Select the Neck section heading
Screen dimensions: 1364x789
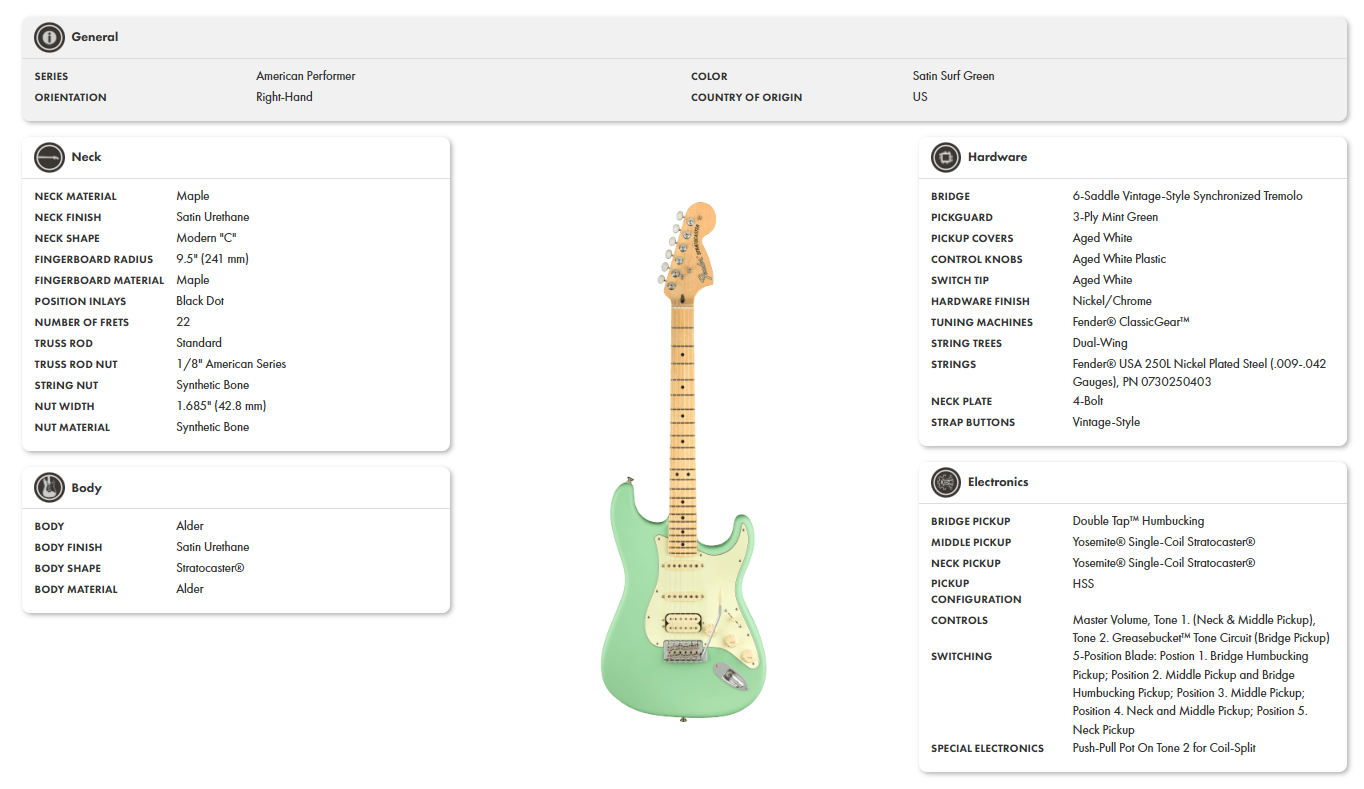(86, 157)
